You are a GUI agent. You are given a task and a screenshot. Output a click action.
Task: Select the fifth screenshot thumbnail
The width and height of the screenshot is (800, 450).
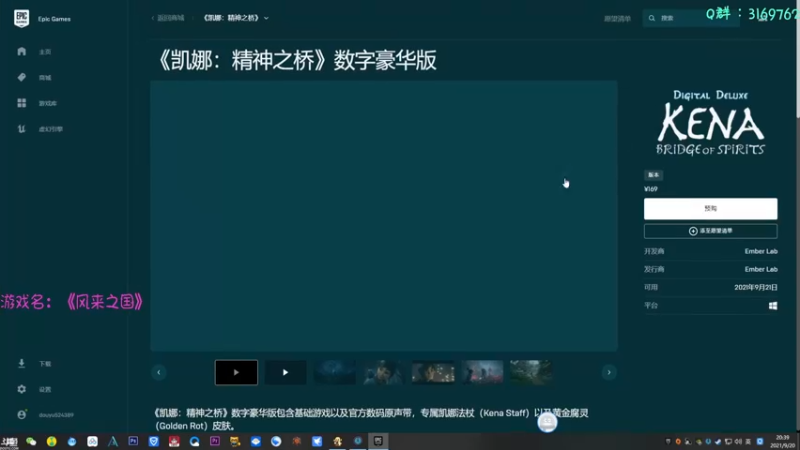(531, 372)
